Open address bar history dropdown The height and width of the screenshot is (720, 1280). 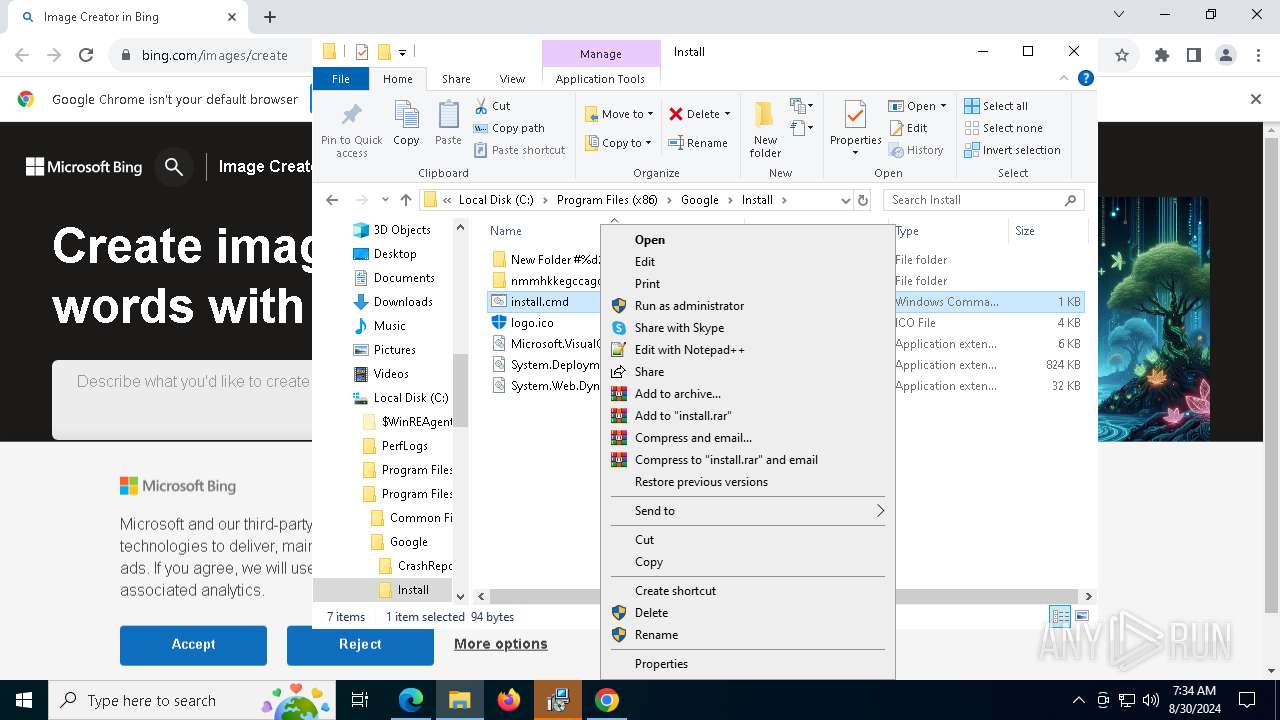tap(846, 200)
